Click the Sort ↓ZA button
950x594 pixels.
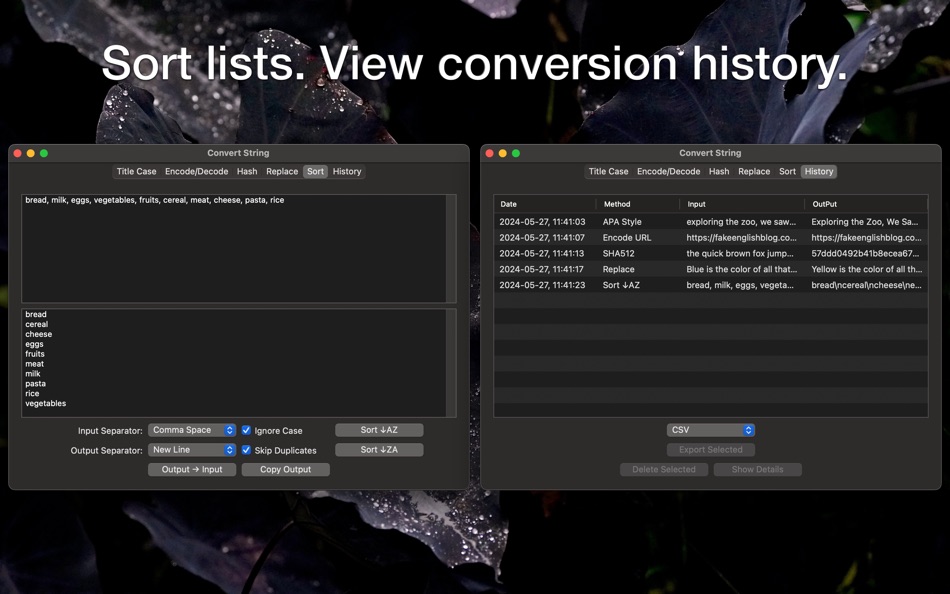(x=379, y=450)
